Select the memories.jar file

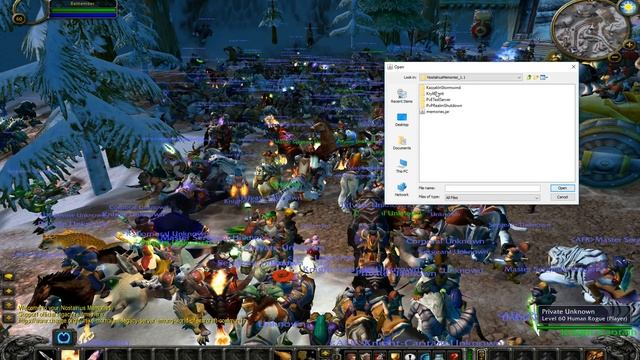point(435,111)
